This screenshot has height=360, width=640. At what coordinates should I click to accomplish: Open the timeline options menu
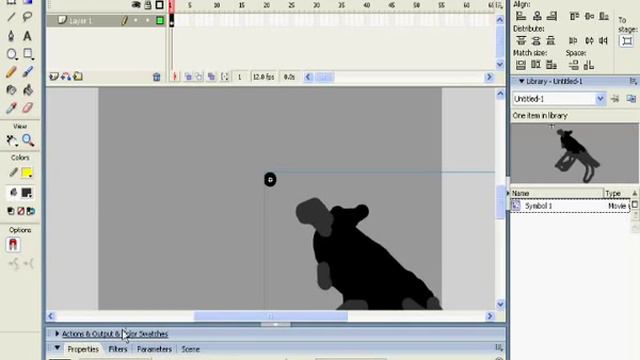499,5
